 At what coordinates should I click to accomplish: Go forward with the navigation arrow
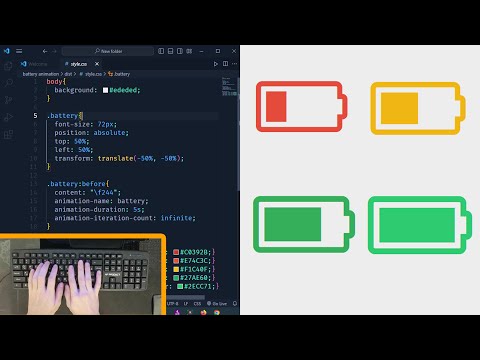pos(54,51)
